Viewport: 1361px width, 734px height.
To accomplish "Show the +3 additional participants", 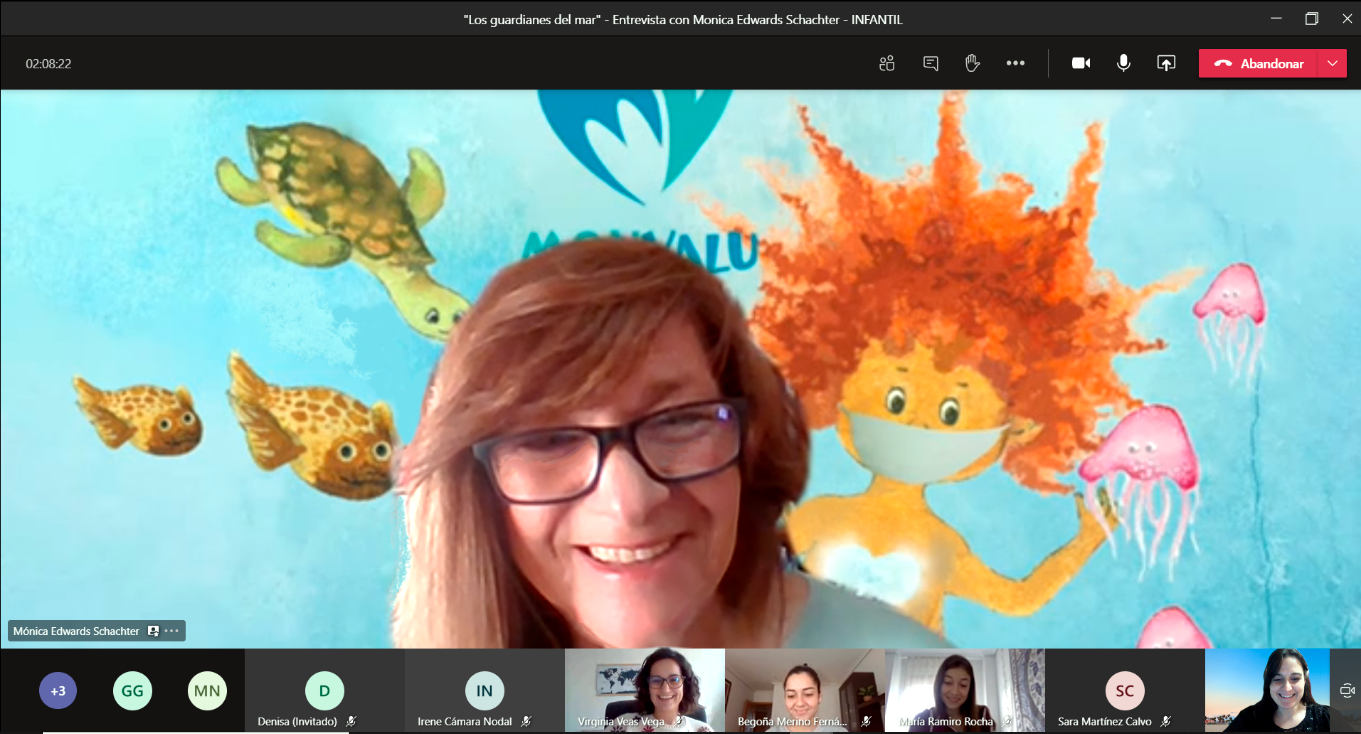I will pyautogui.click(x=58, y=690).
